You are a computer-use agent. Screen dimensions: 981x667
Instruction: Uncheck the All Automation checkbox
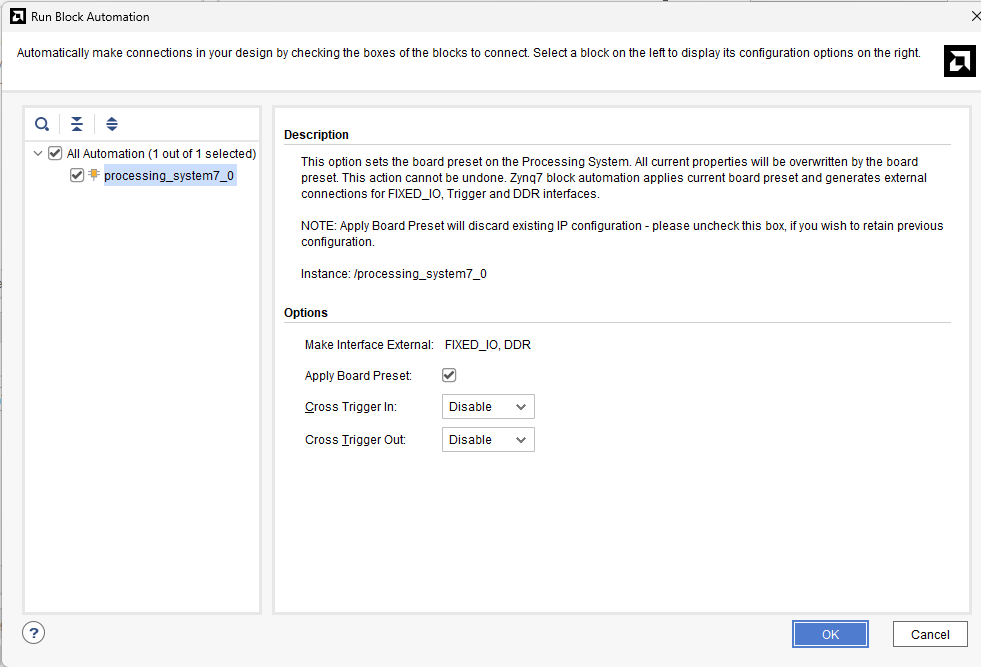[55, 154]
